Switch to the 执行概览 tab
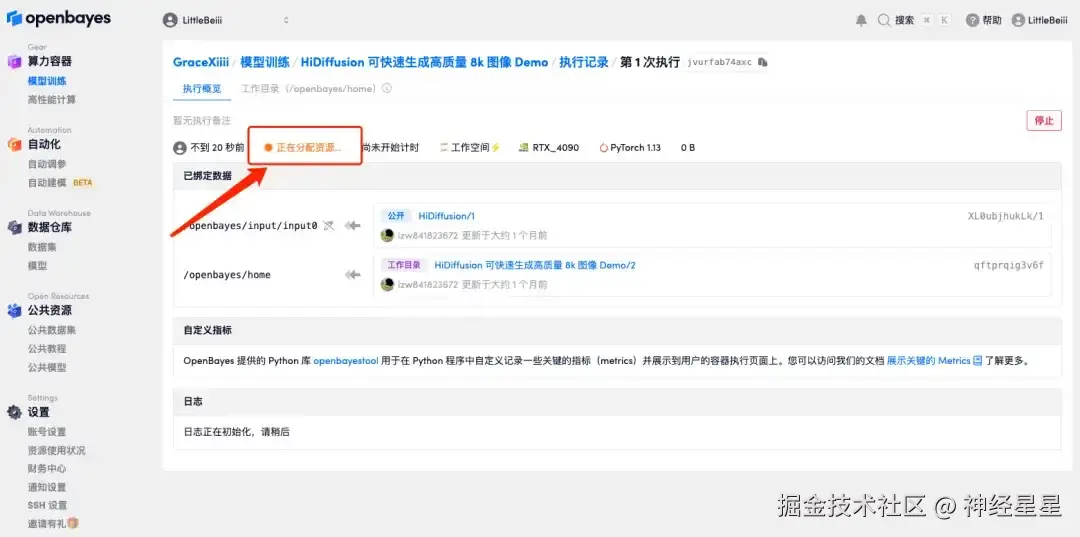 [x=202, y=89]
